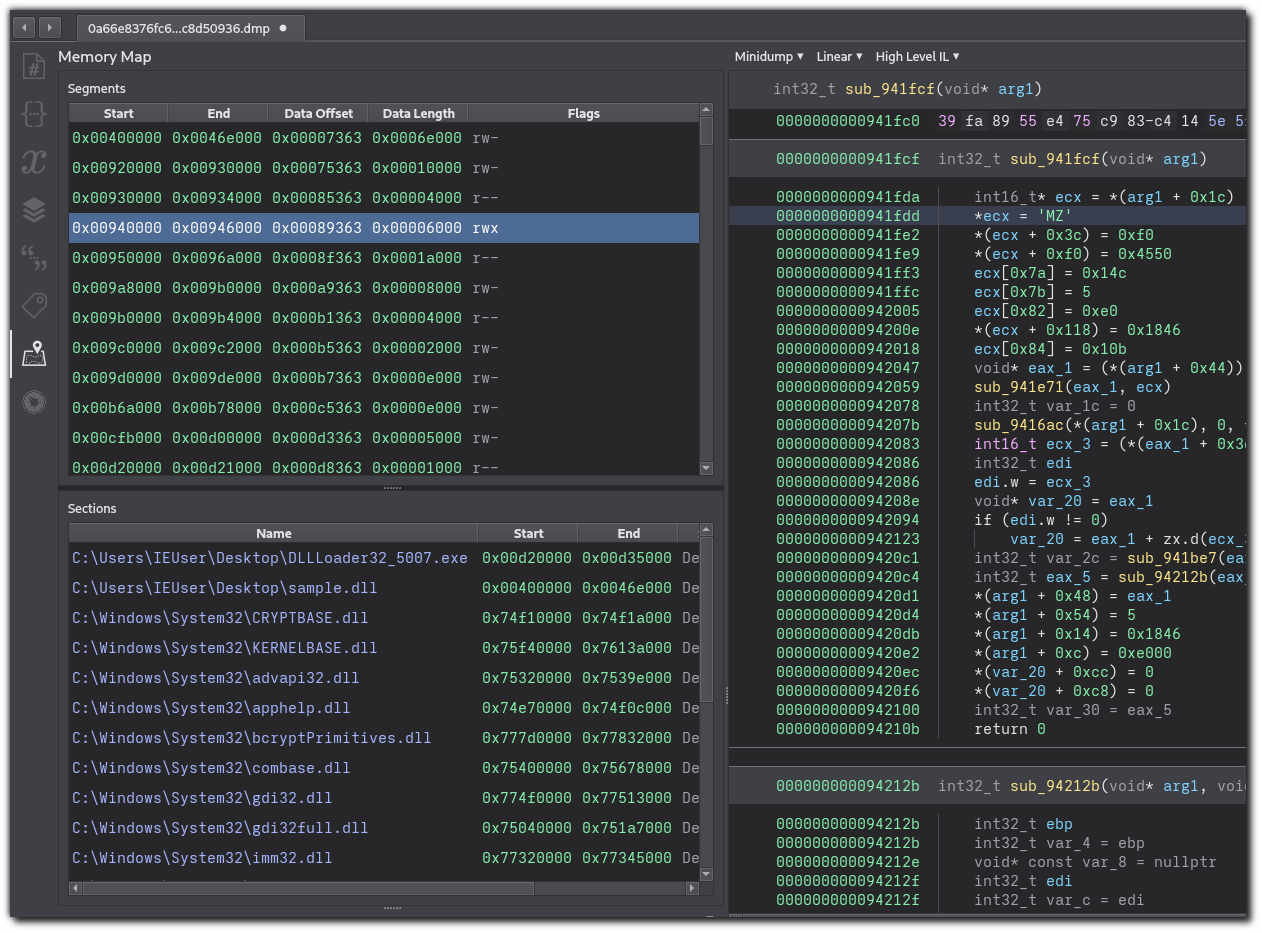Screen dimensions: 1262x933
Task: Select the Memory Map sidebar icon
Action: (33, 353)
